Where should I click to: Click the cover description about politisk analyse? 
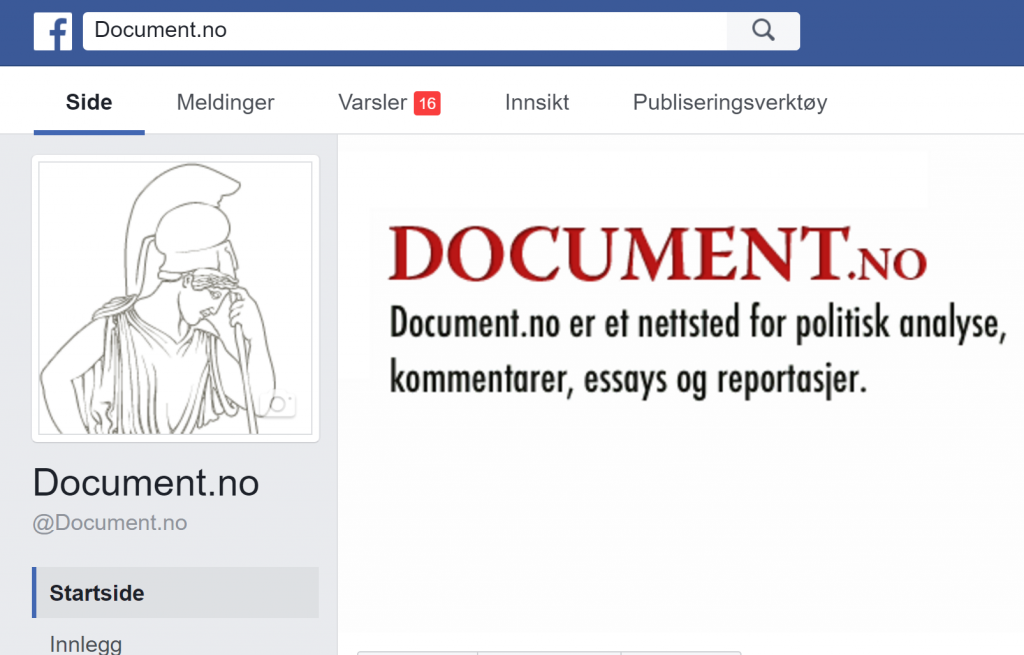point(690,352)
